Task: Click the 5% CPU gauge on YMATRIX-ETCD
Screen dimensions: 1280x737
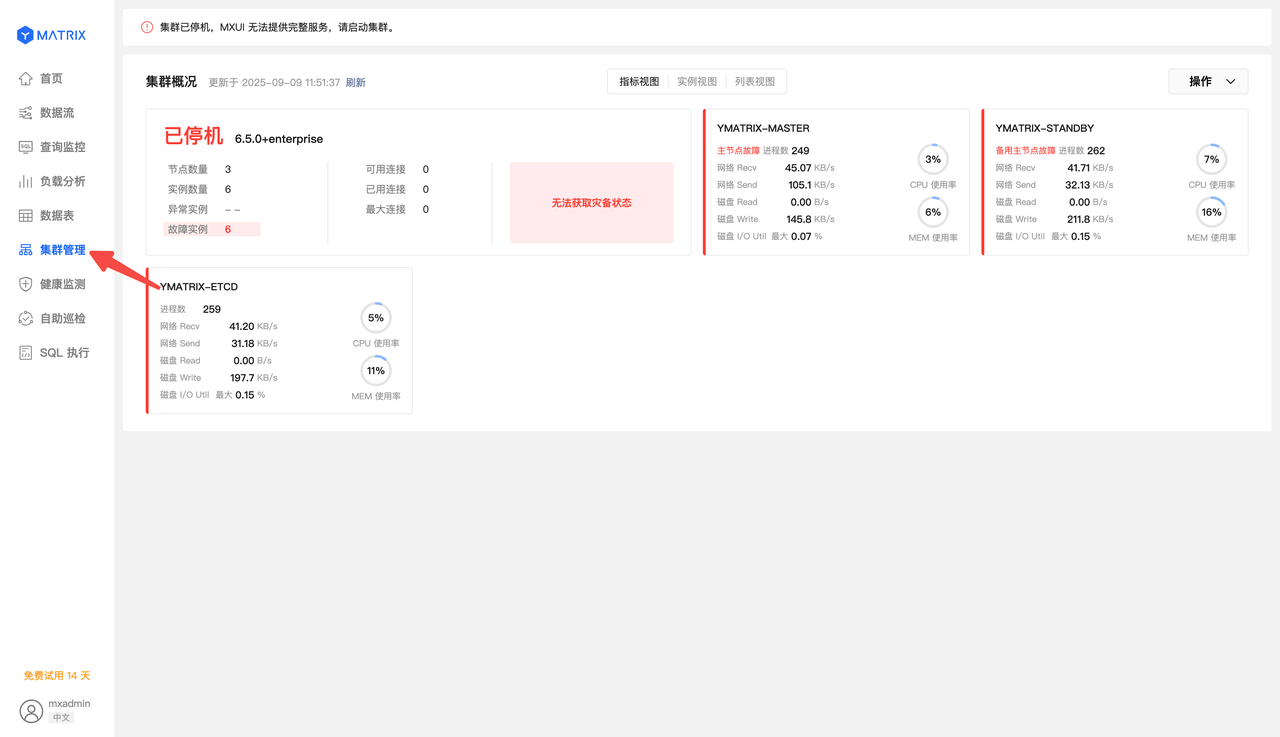Action: click(x=376, y=318)
